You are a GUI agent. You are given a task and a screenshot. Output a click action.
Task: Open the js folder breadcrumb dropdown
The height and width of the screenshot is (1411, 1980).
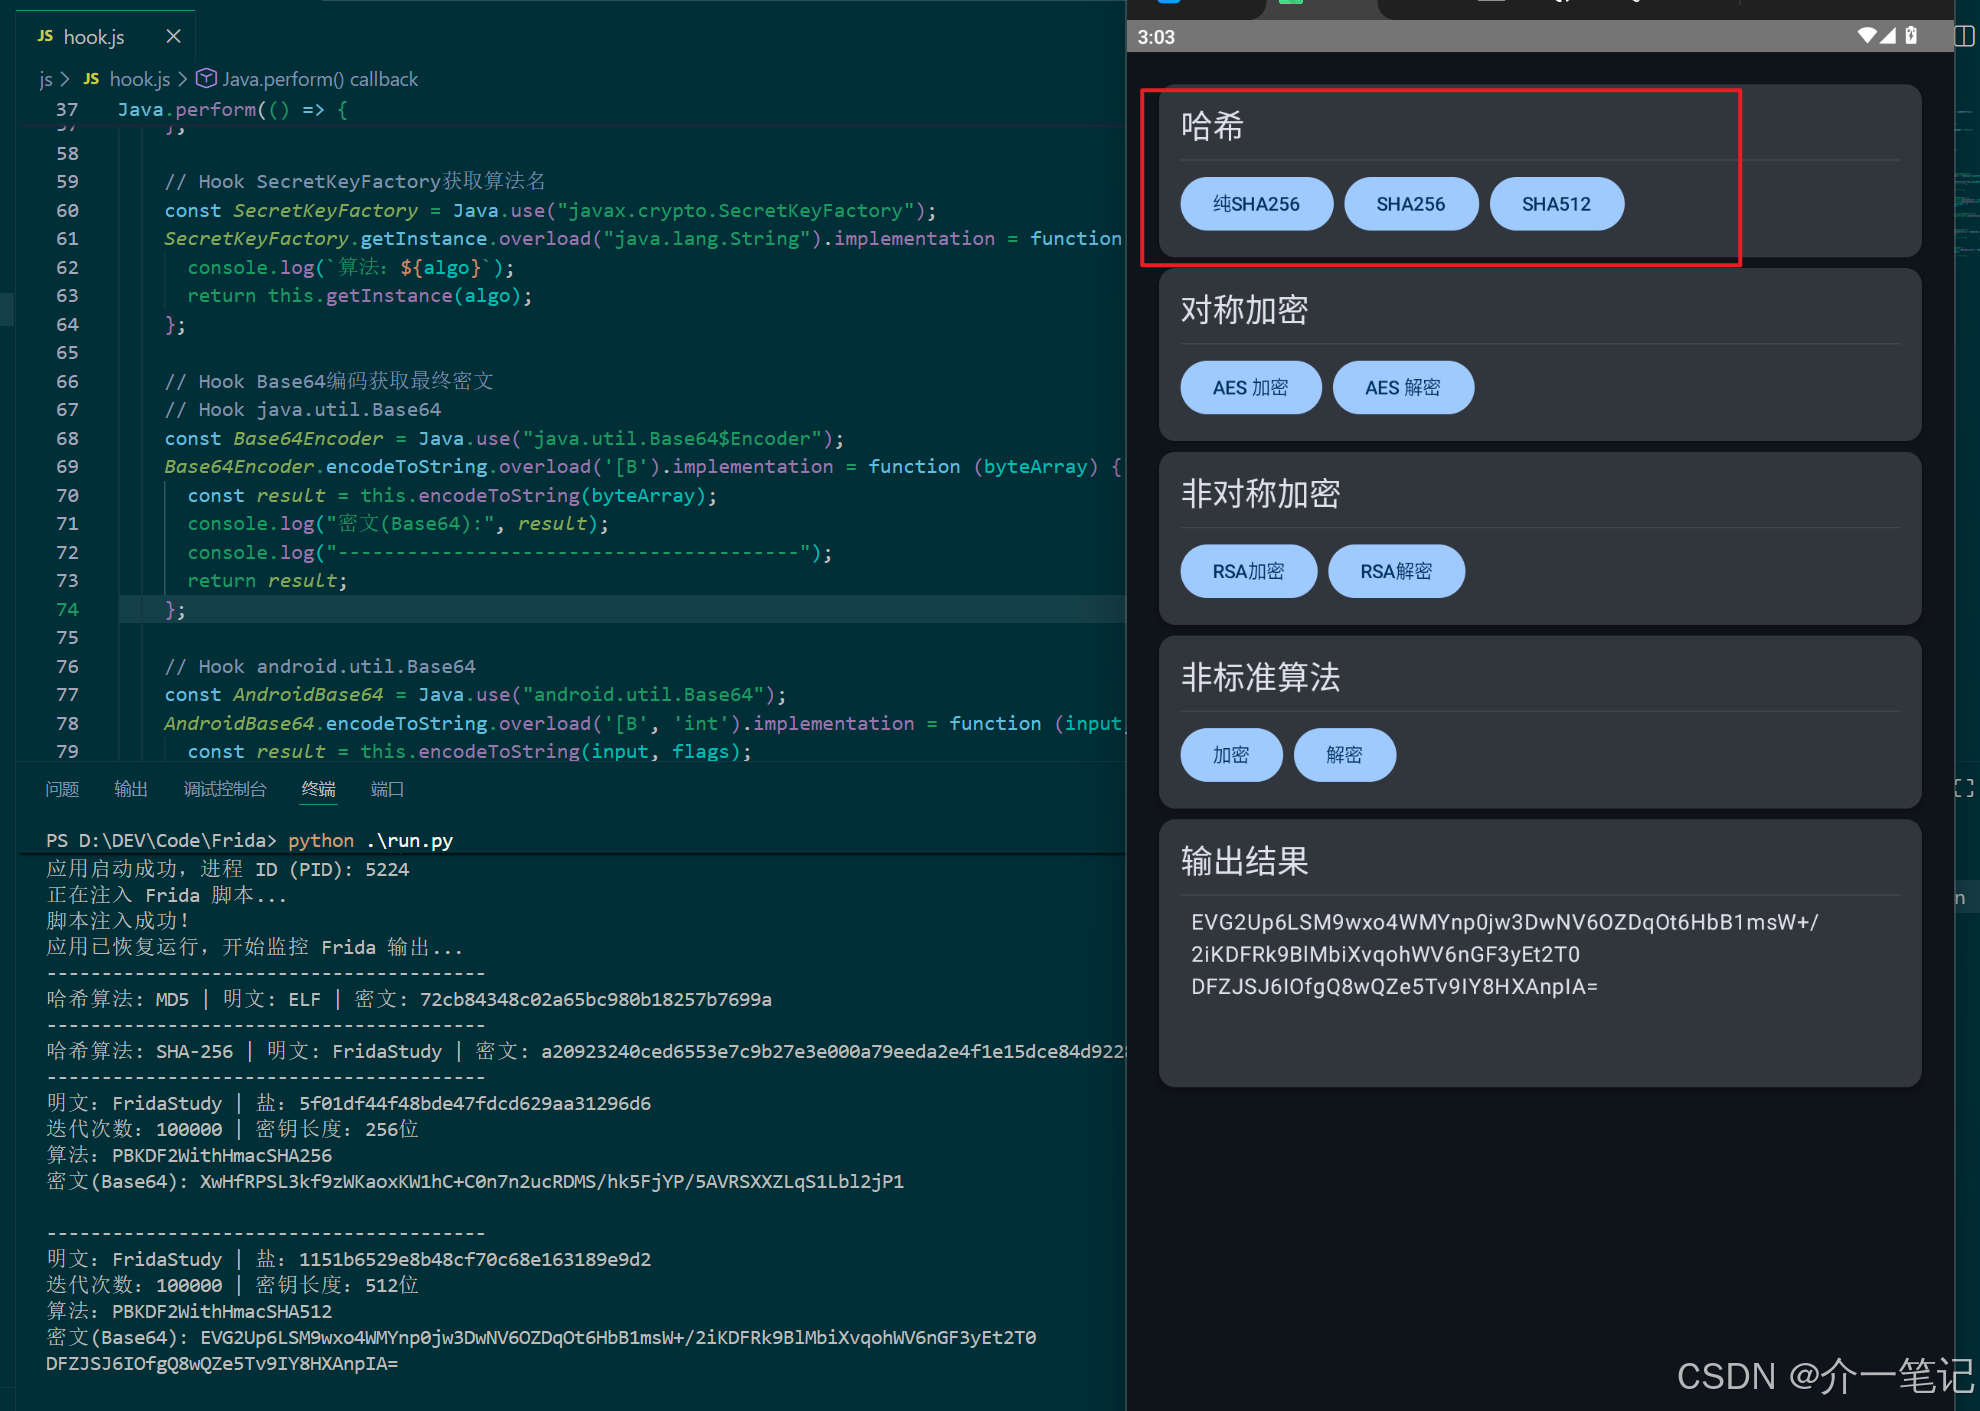(46, 79)
